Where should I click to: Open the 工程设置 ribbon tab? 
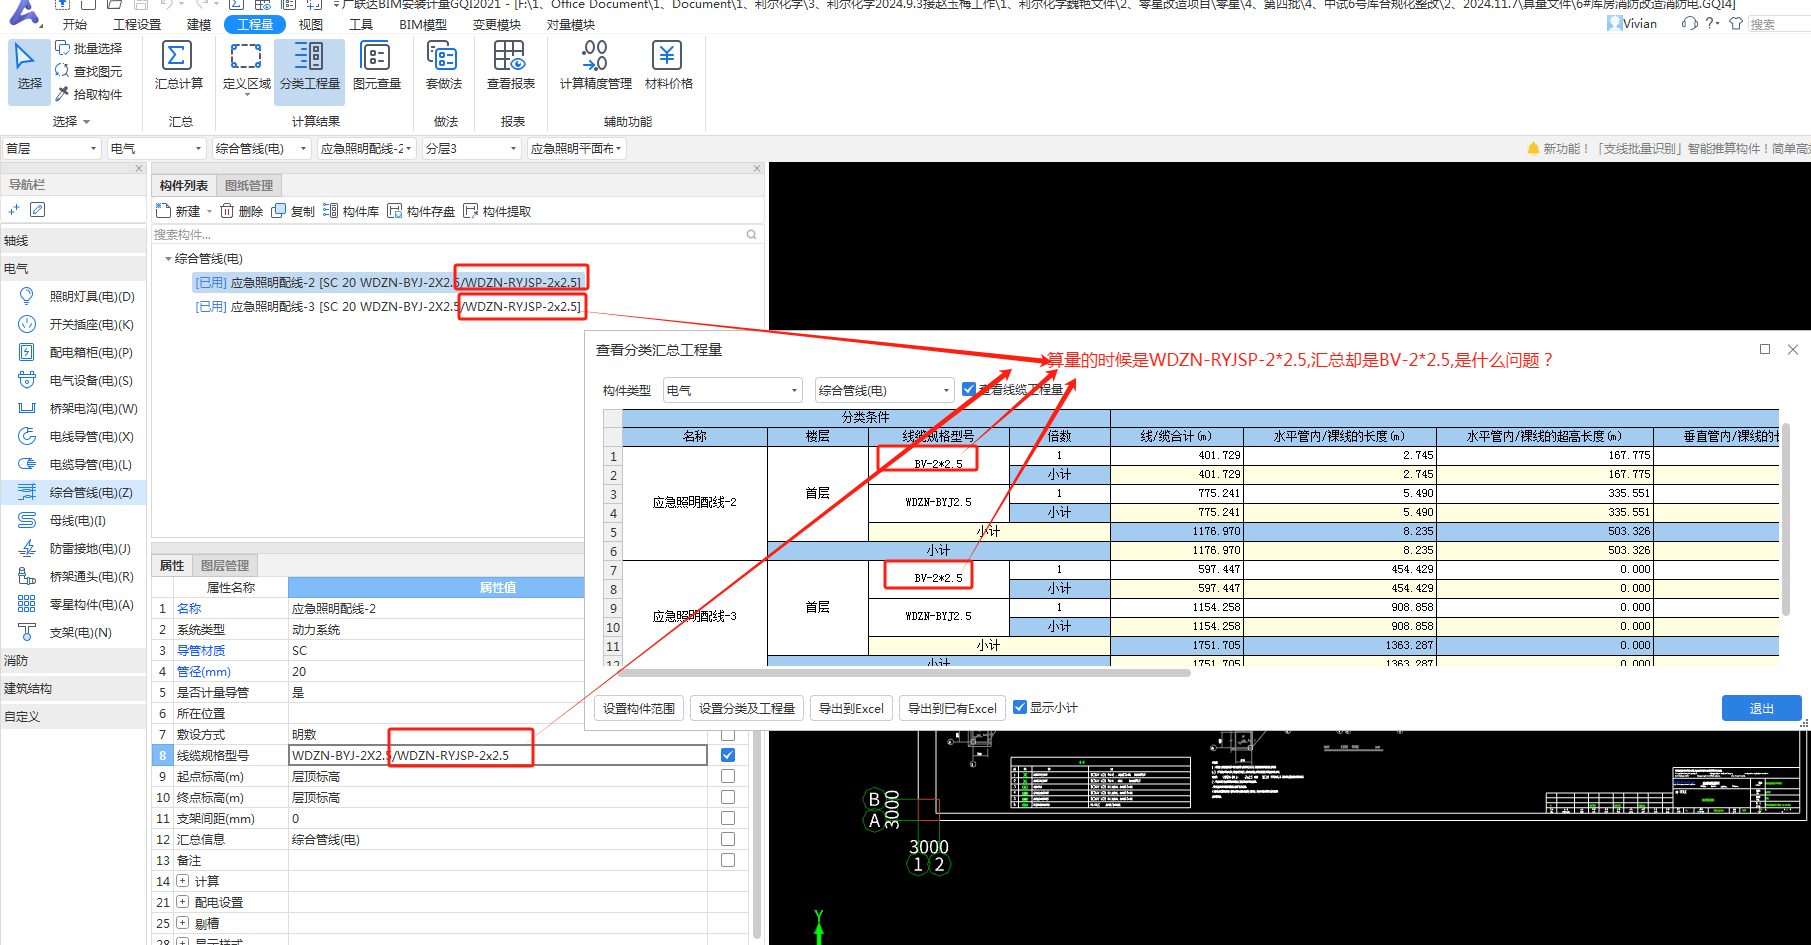pyautogui.click(x=137, y=24)
